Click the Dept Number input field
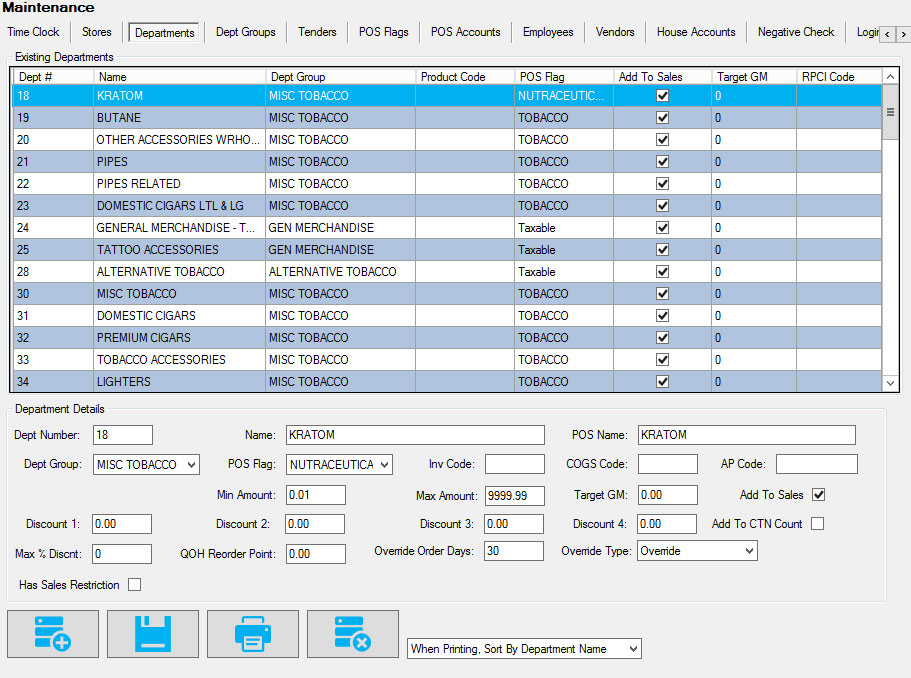 pos(123,435)
